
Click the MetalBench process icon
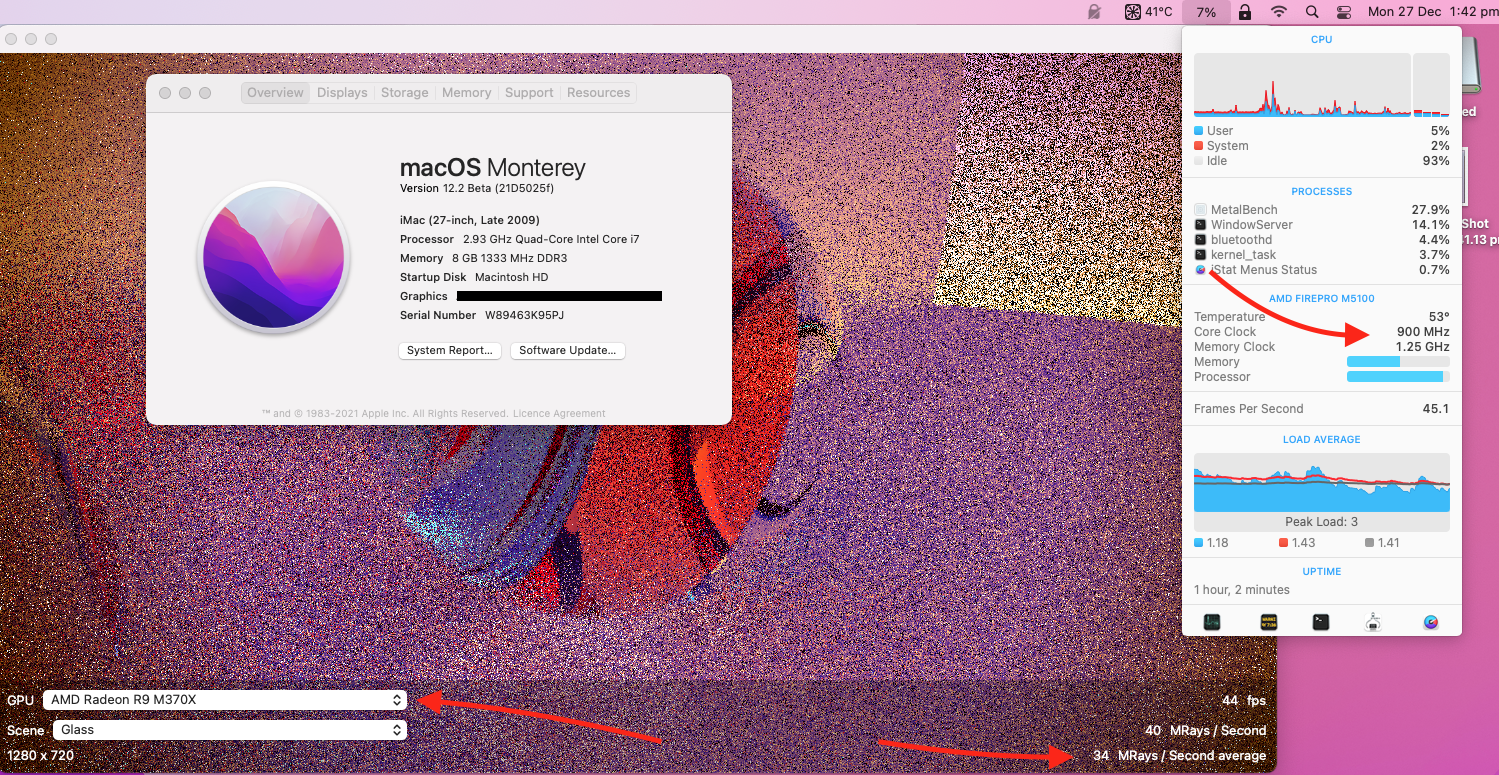point(1200,210)
